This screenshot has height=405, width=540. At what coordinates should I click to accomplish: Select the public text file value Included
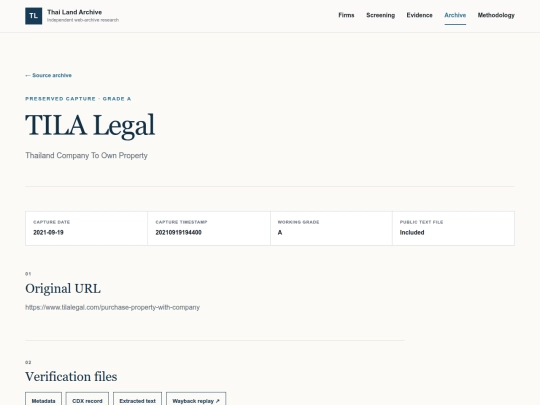412,232
